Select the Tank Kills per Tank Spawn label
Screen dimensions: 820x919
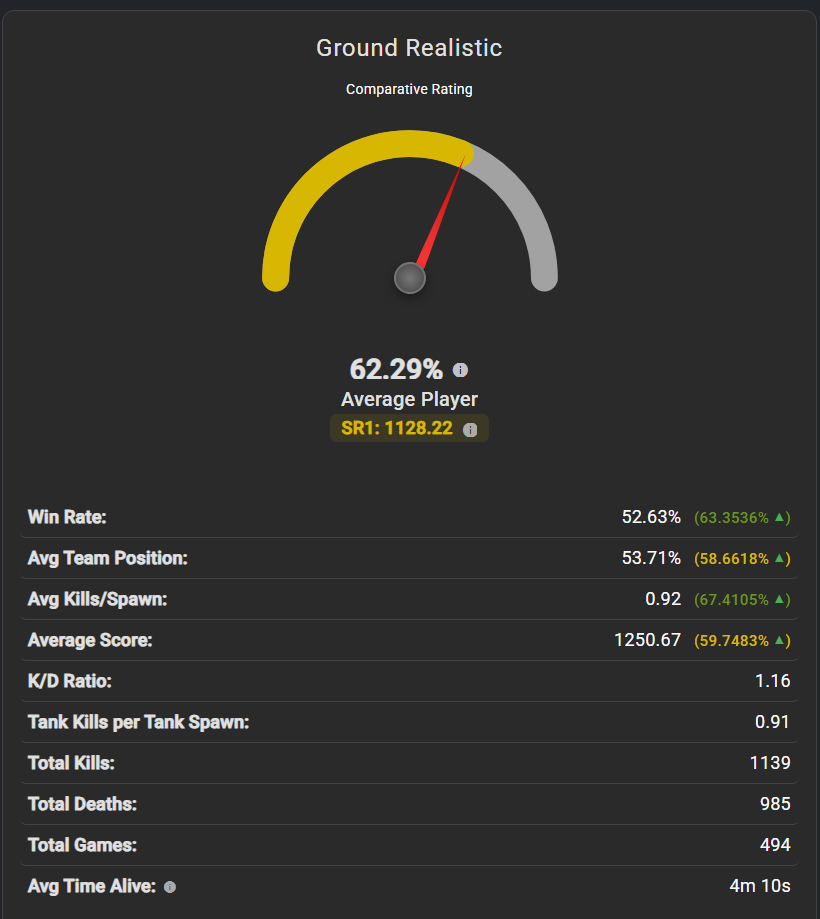point(138,722)
